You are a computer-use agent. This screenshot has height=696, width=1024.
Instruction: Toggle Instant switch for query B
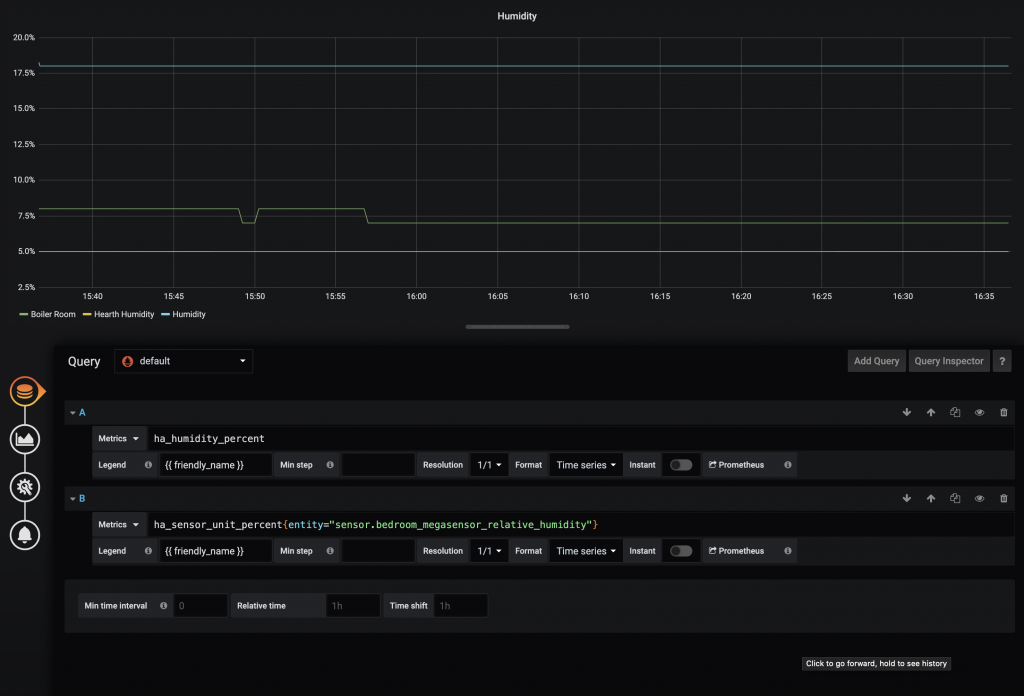(680, 551)
